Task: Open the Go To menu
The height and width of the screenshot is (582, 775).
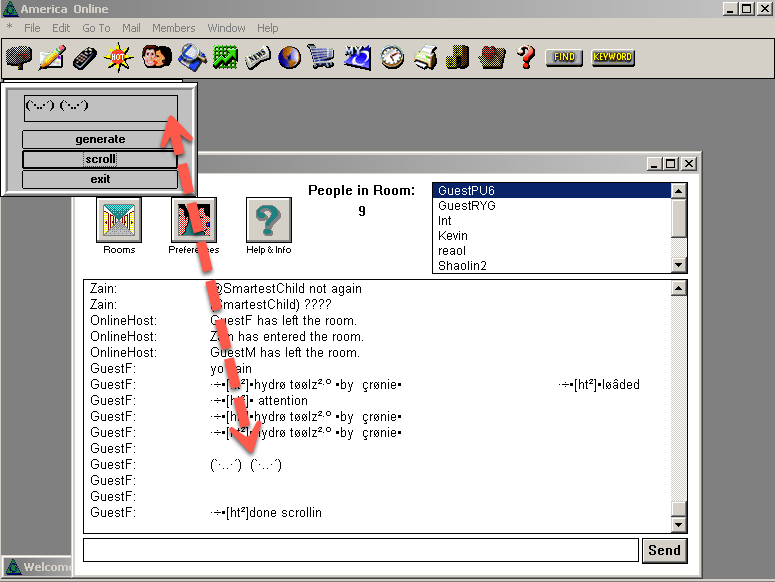Action: click(96, 28)
